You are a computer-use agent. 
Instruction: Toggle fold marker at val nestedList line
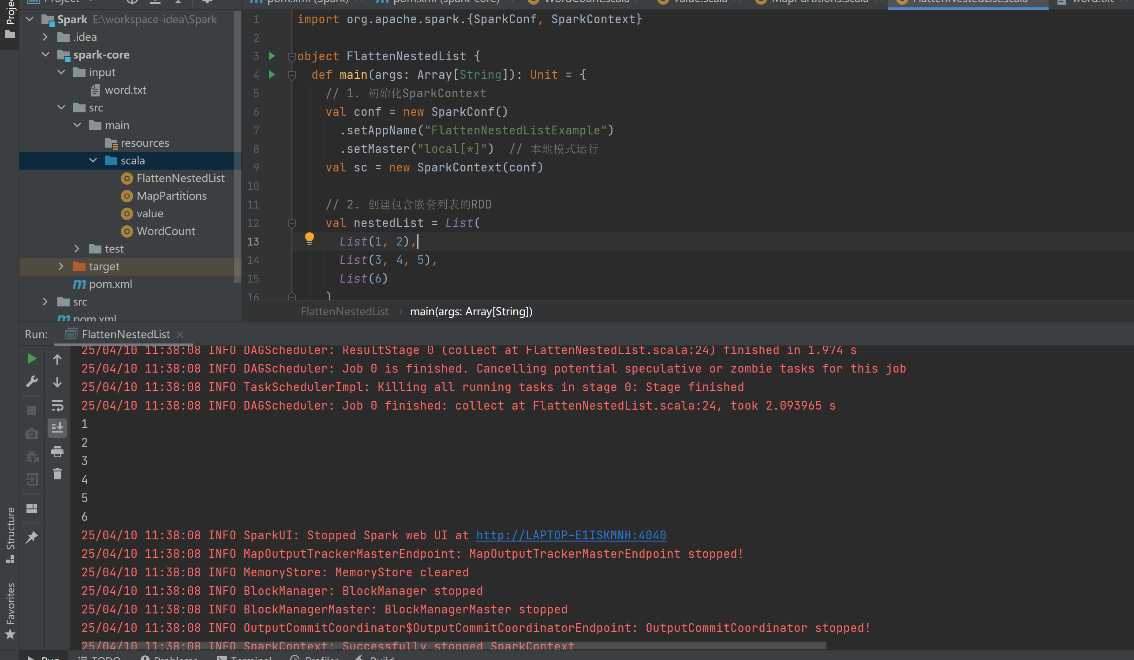click(x=292, y=223)
